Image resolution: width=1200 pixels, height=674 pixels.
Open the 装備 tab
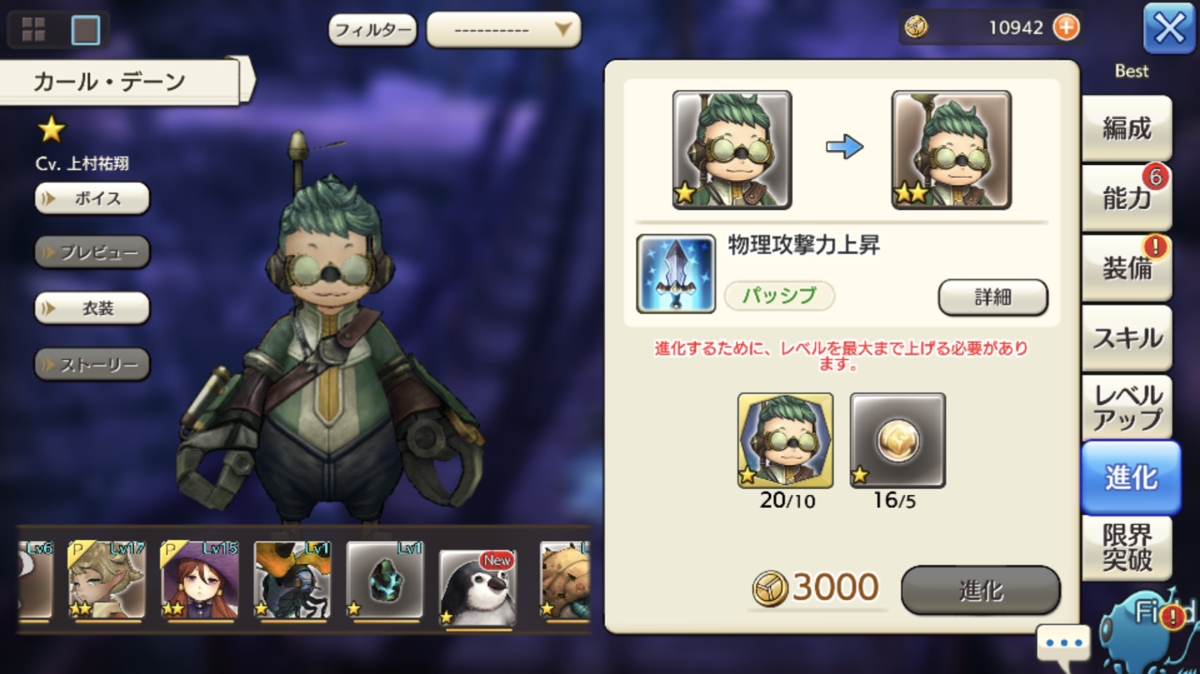(1127, 268)
